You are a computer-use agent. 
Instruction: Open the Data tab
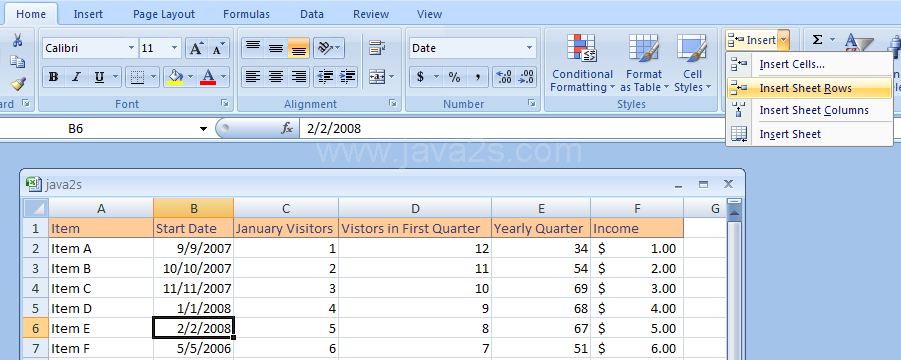click(311, 14)
